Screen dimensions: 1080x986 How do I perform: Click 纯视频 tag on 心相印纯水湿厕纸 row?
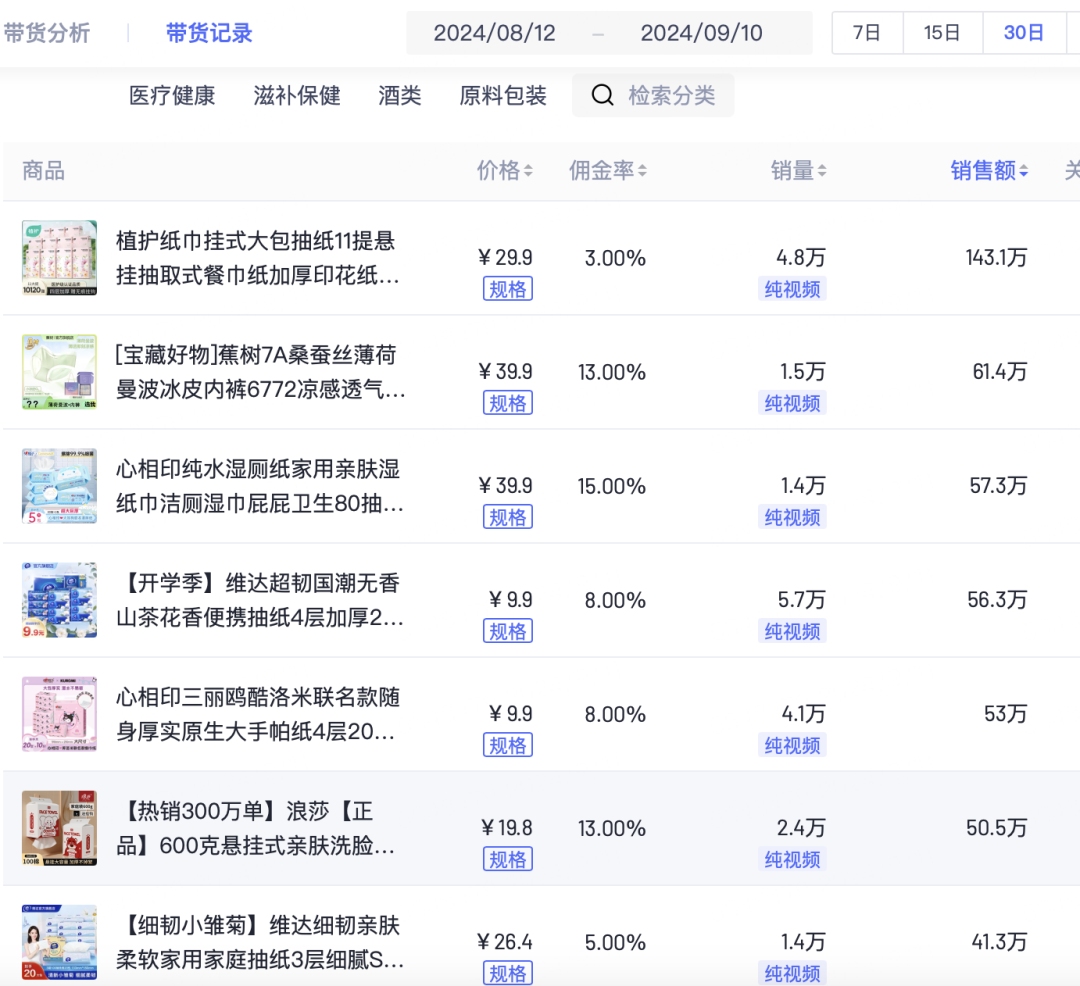(x=792, y=517)
